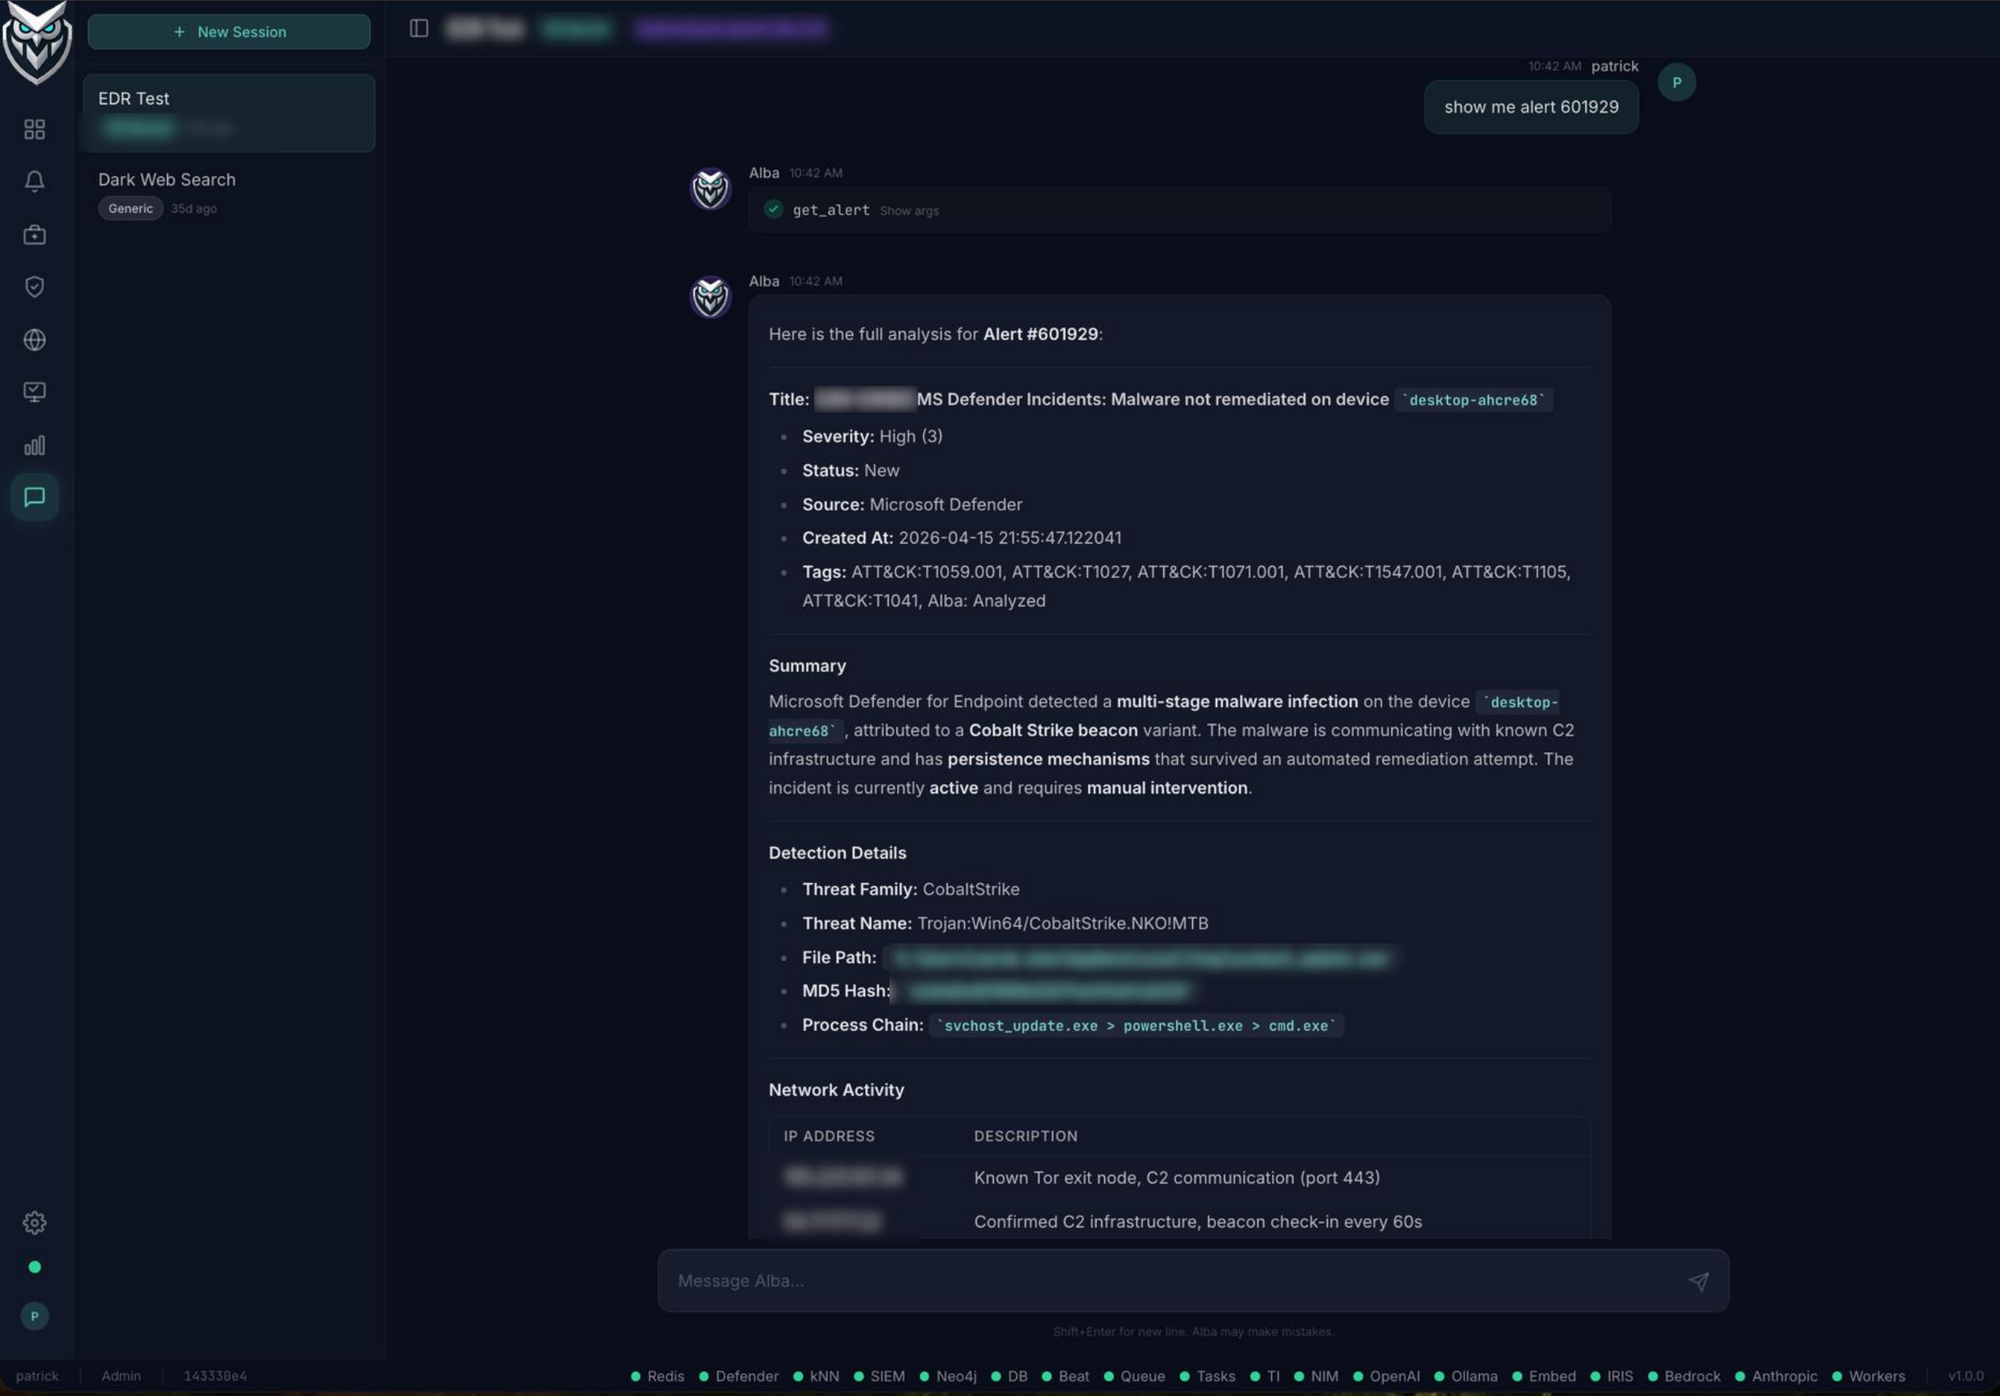Click the IP ADDRESS column header
Image resolution: width=2000 pixels, height=1396 pixels.
829,1136
